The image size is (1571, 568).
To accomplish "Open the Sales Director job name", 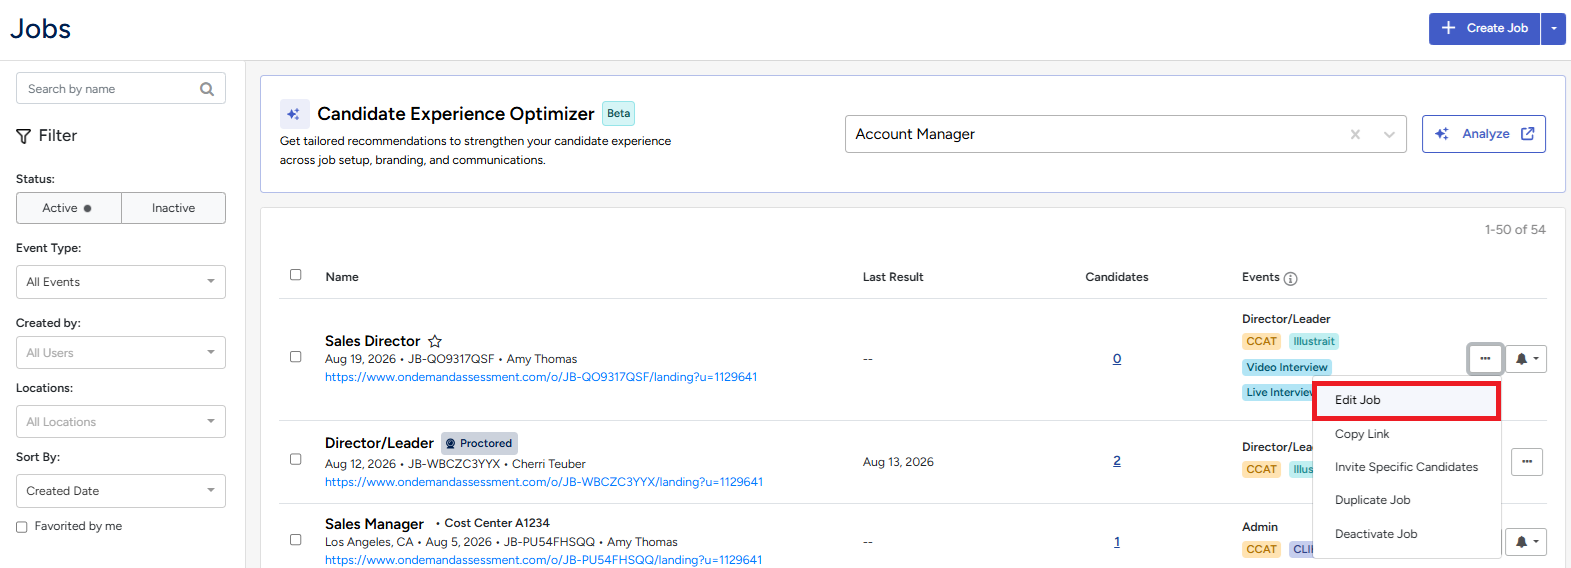I will [x=372, y=341].
